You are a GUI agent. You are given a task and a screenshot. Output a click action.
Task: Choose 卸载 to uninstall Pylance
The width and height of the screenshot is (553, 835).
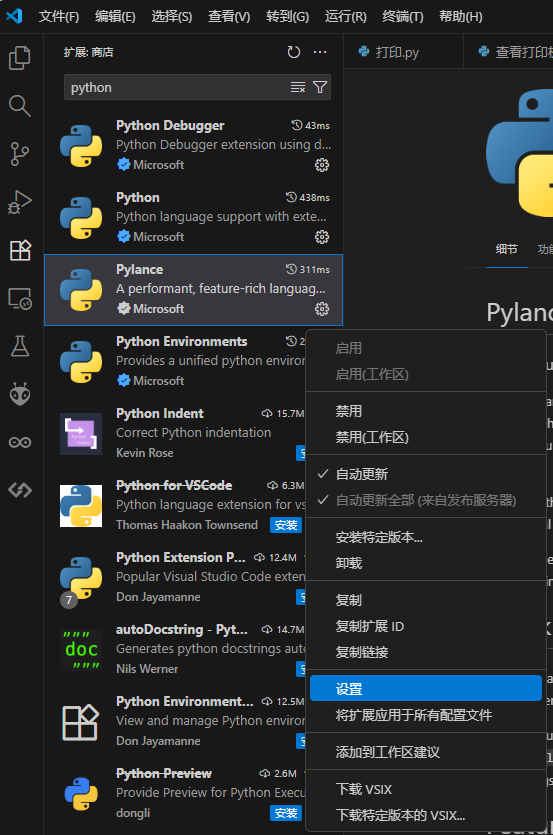(x=426, y=563)
